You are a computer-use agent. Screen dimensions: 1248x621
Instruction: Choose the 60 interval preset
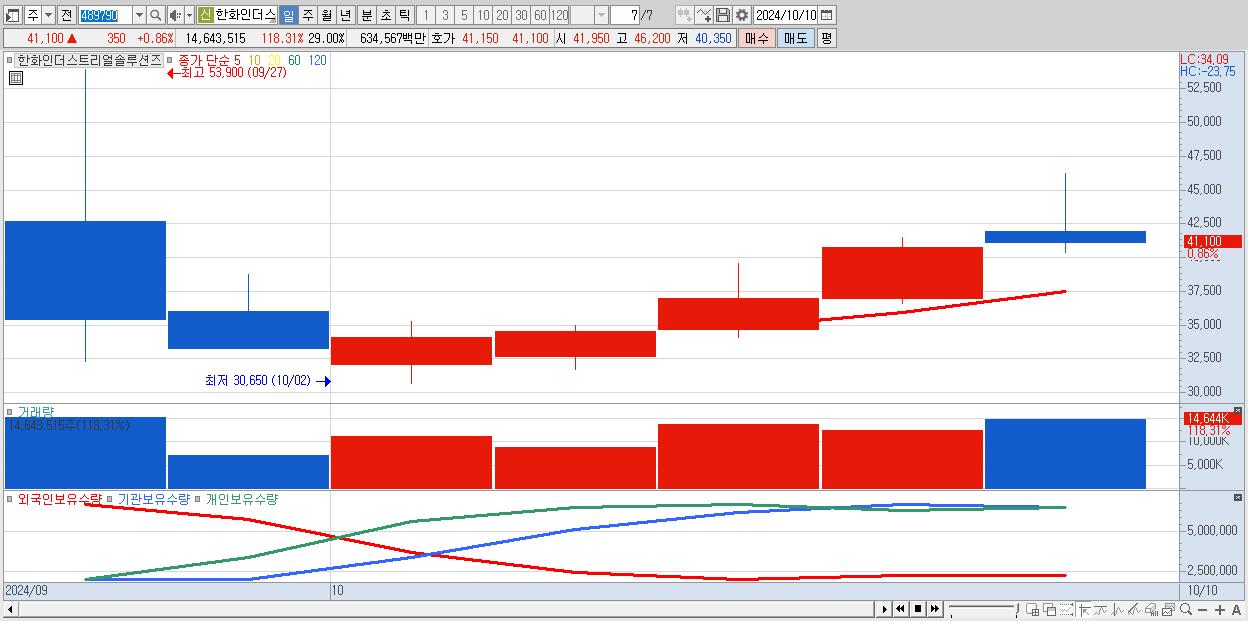(x=540, y=15)
